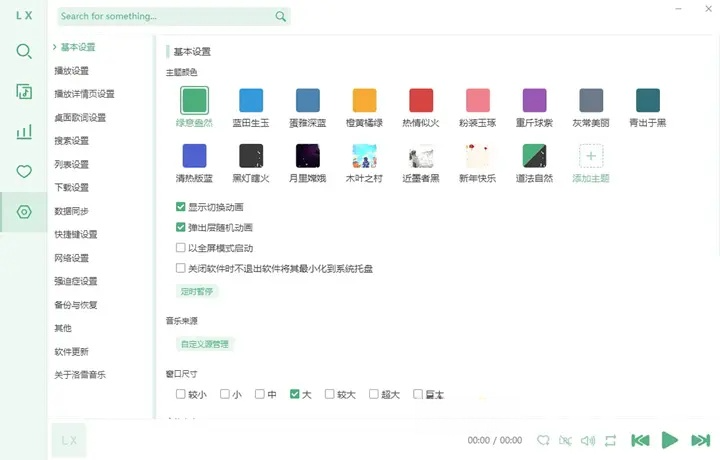Open the 软件更新 section
Screen dimensions: 720x460
72,352
